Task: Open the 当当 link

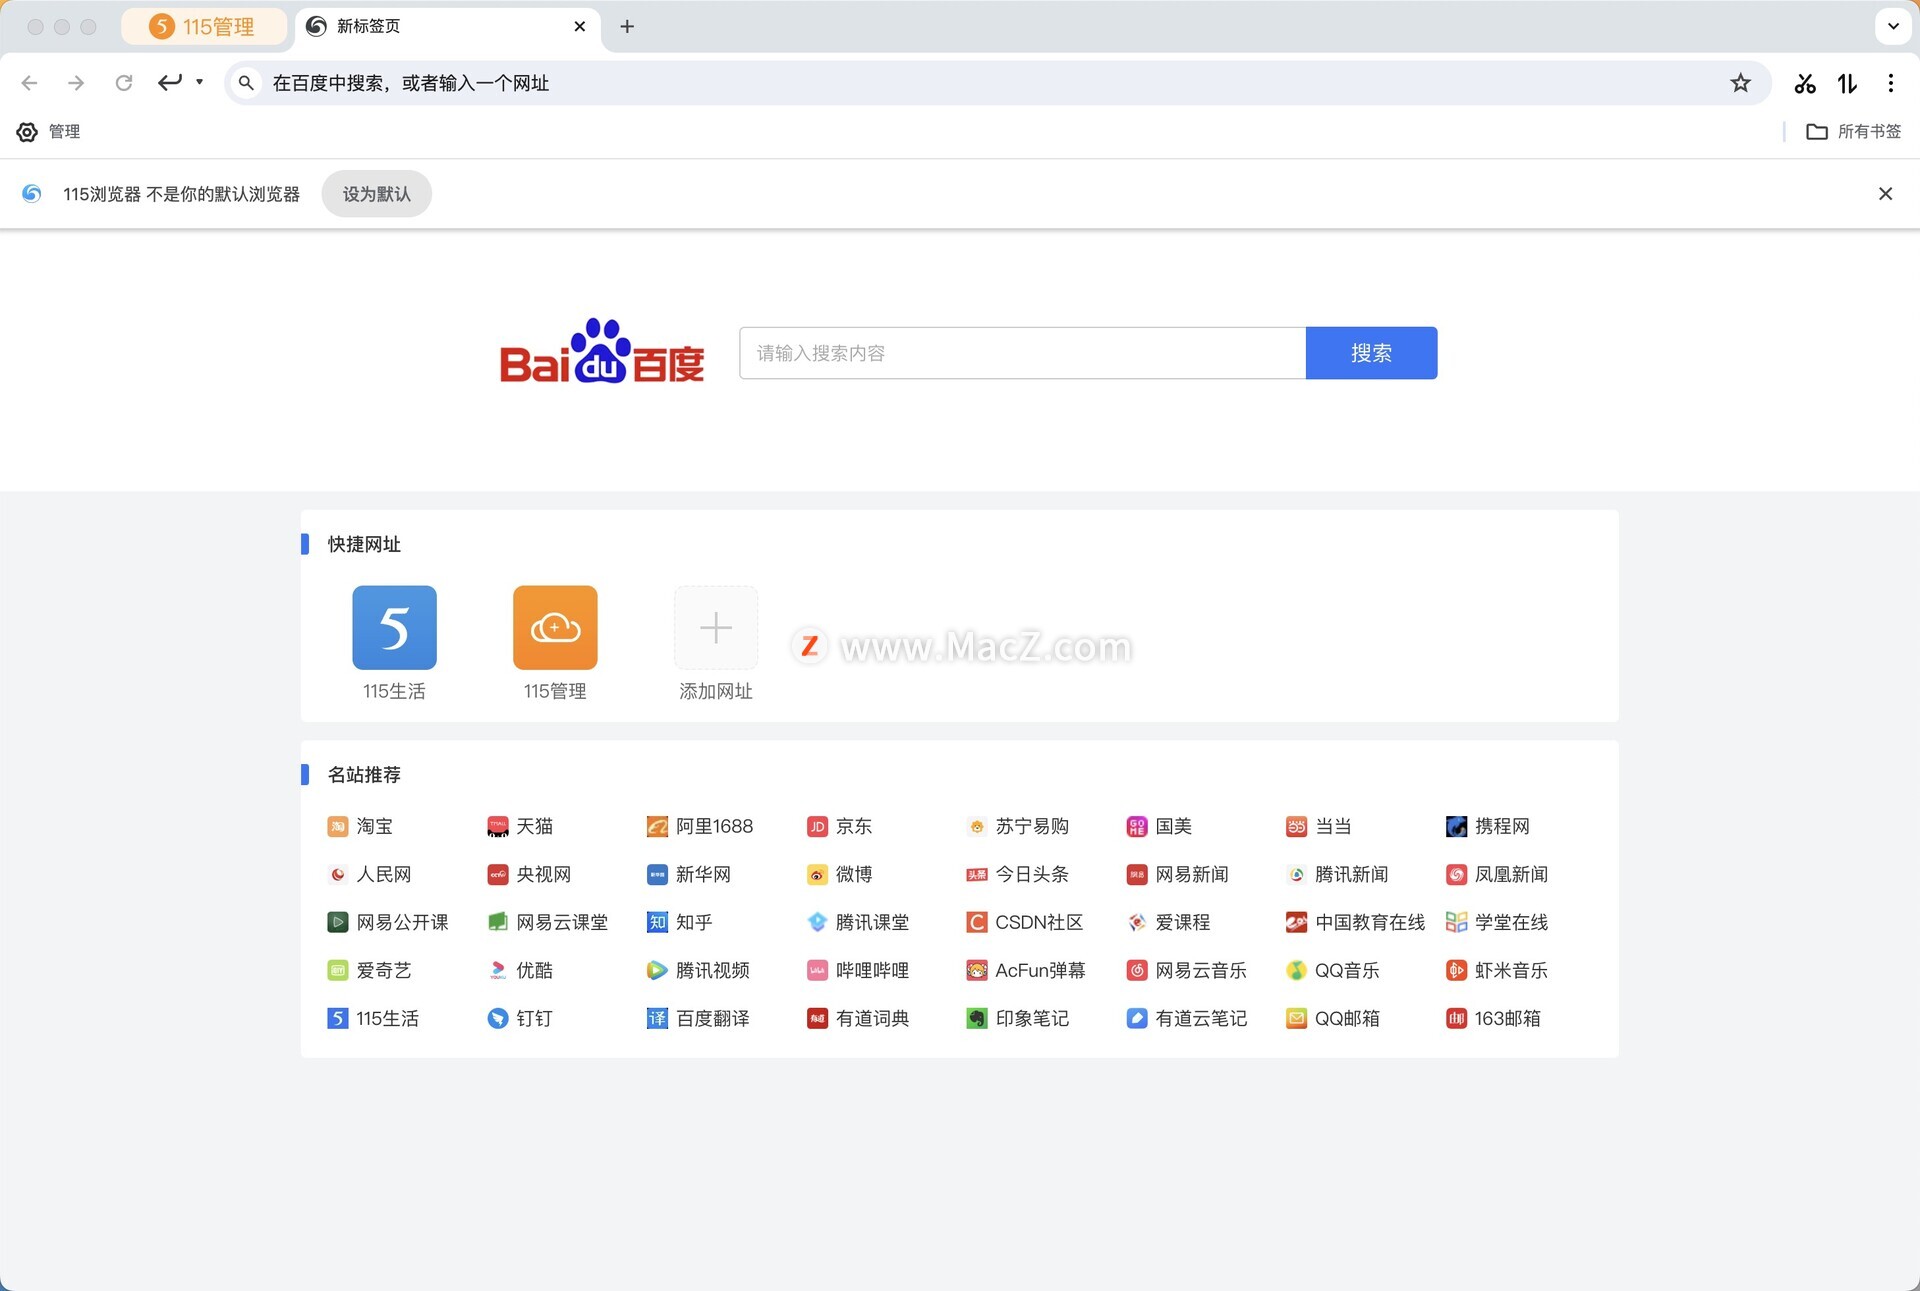Action: (1319, 826)
